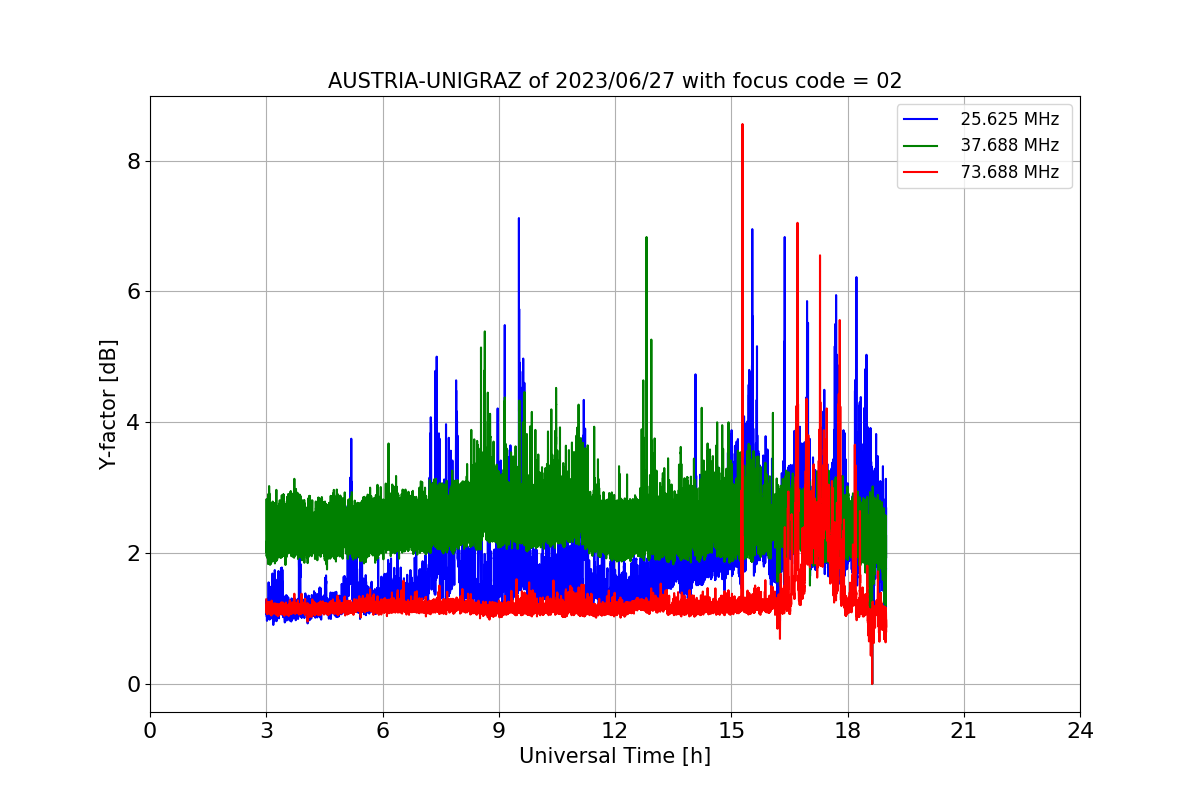Click the green line sample in legend
This screenshot has width=1200, height=800.
(921, 146)
